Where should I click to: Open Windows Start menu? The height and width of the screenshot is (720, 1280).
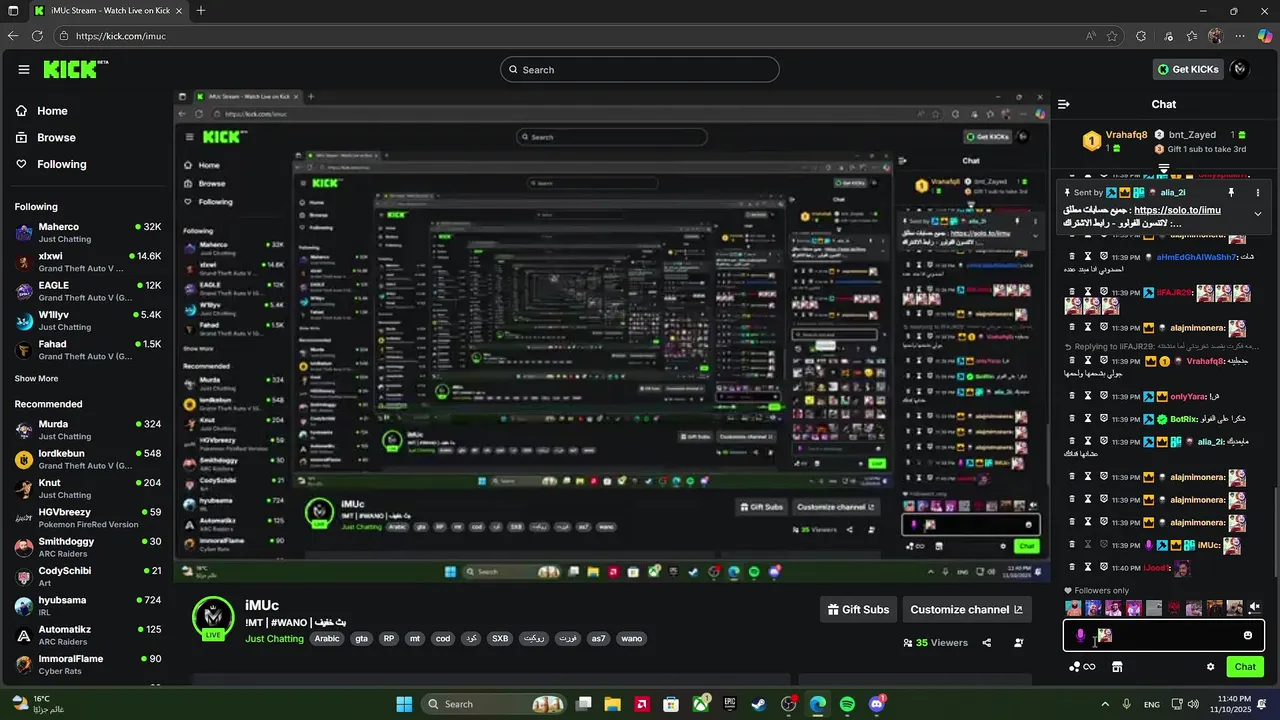pyautogui.click(x=404, y=704)
